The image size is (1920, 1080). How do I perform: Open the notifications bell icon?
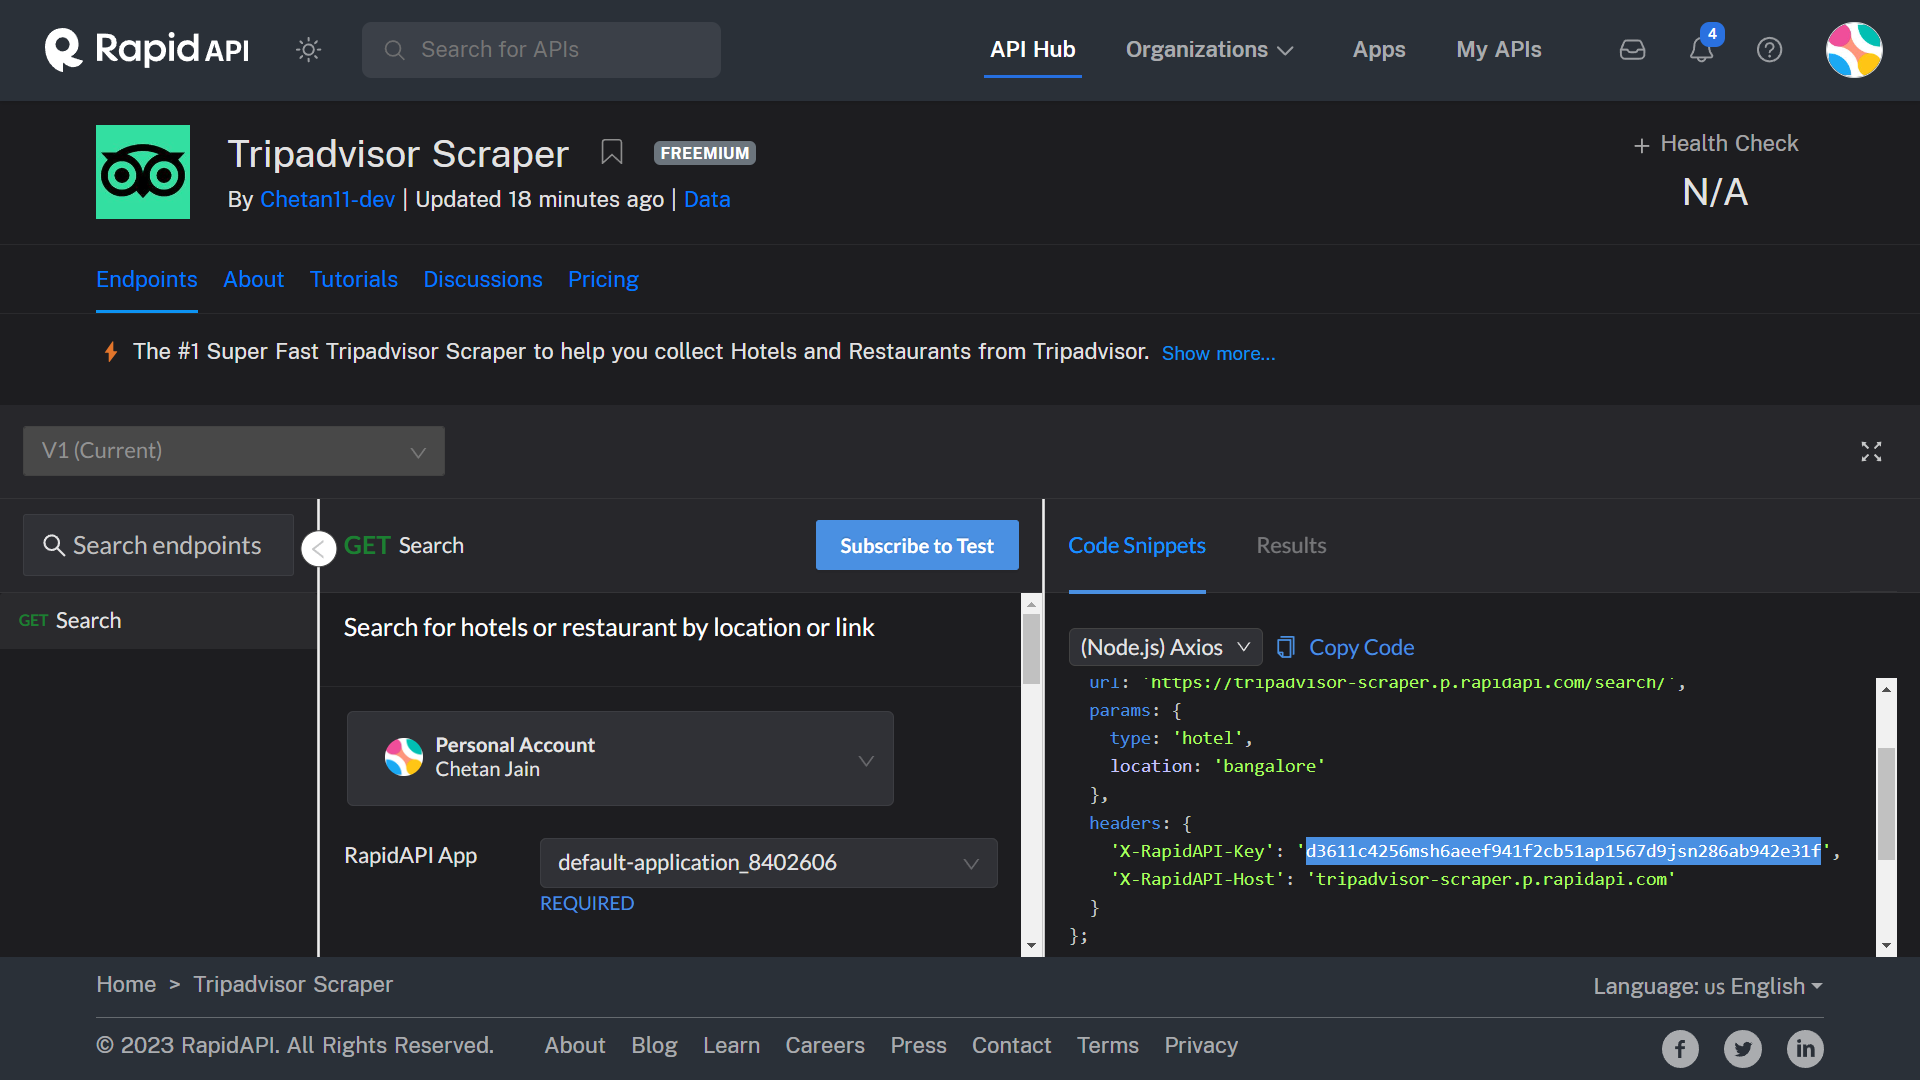point(1701,50)
